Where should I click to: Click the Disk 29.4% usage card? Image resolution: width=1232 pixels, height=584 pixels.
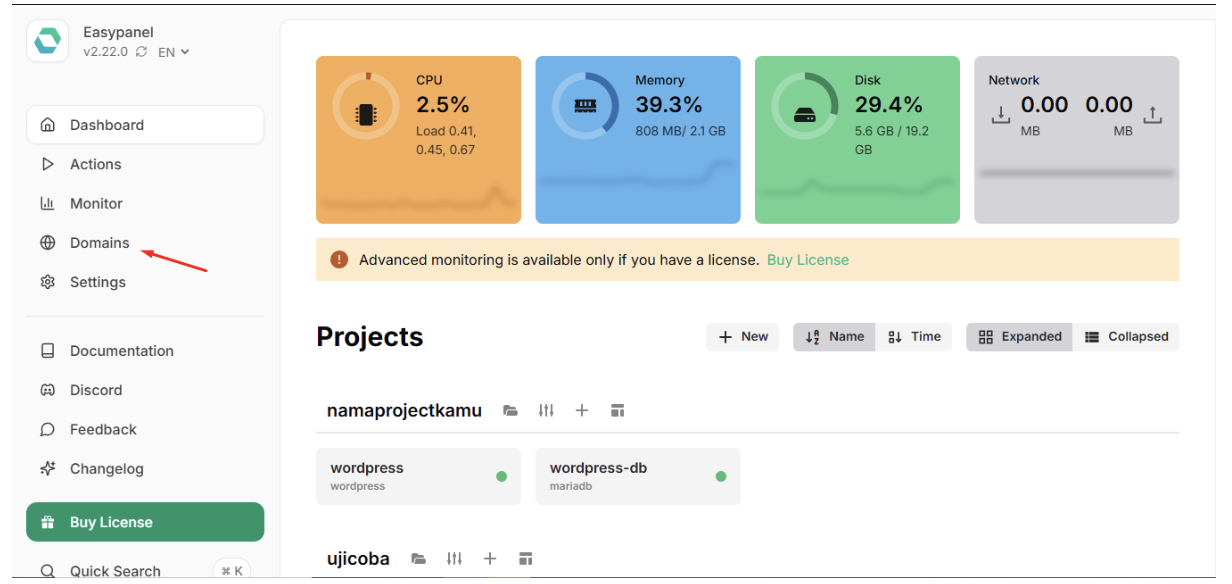(x=857, y=140)
